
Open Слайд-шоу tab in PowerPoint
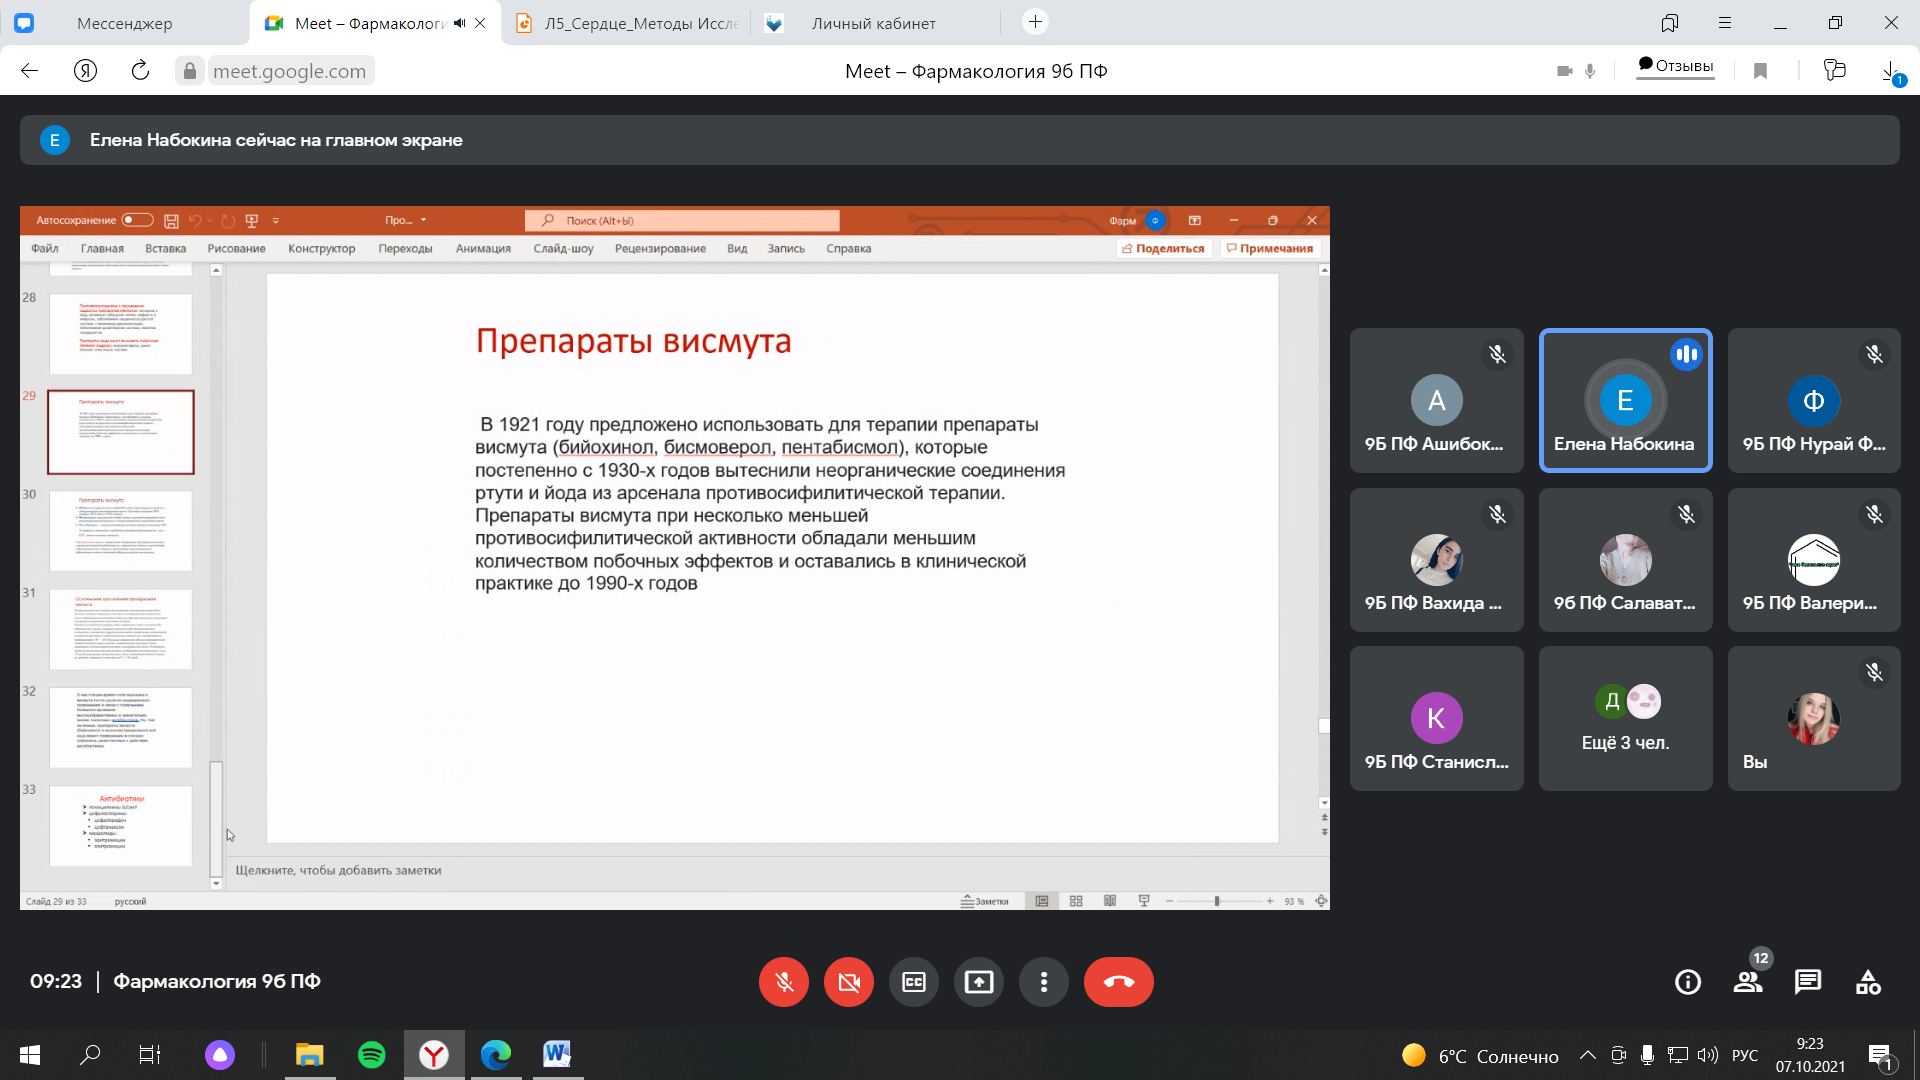tap(563, 248)
